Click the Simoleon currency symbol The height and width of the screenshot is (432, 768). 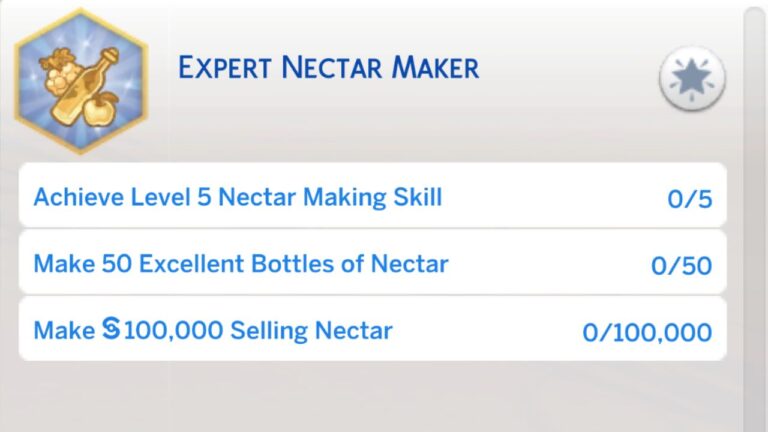111,329
